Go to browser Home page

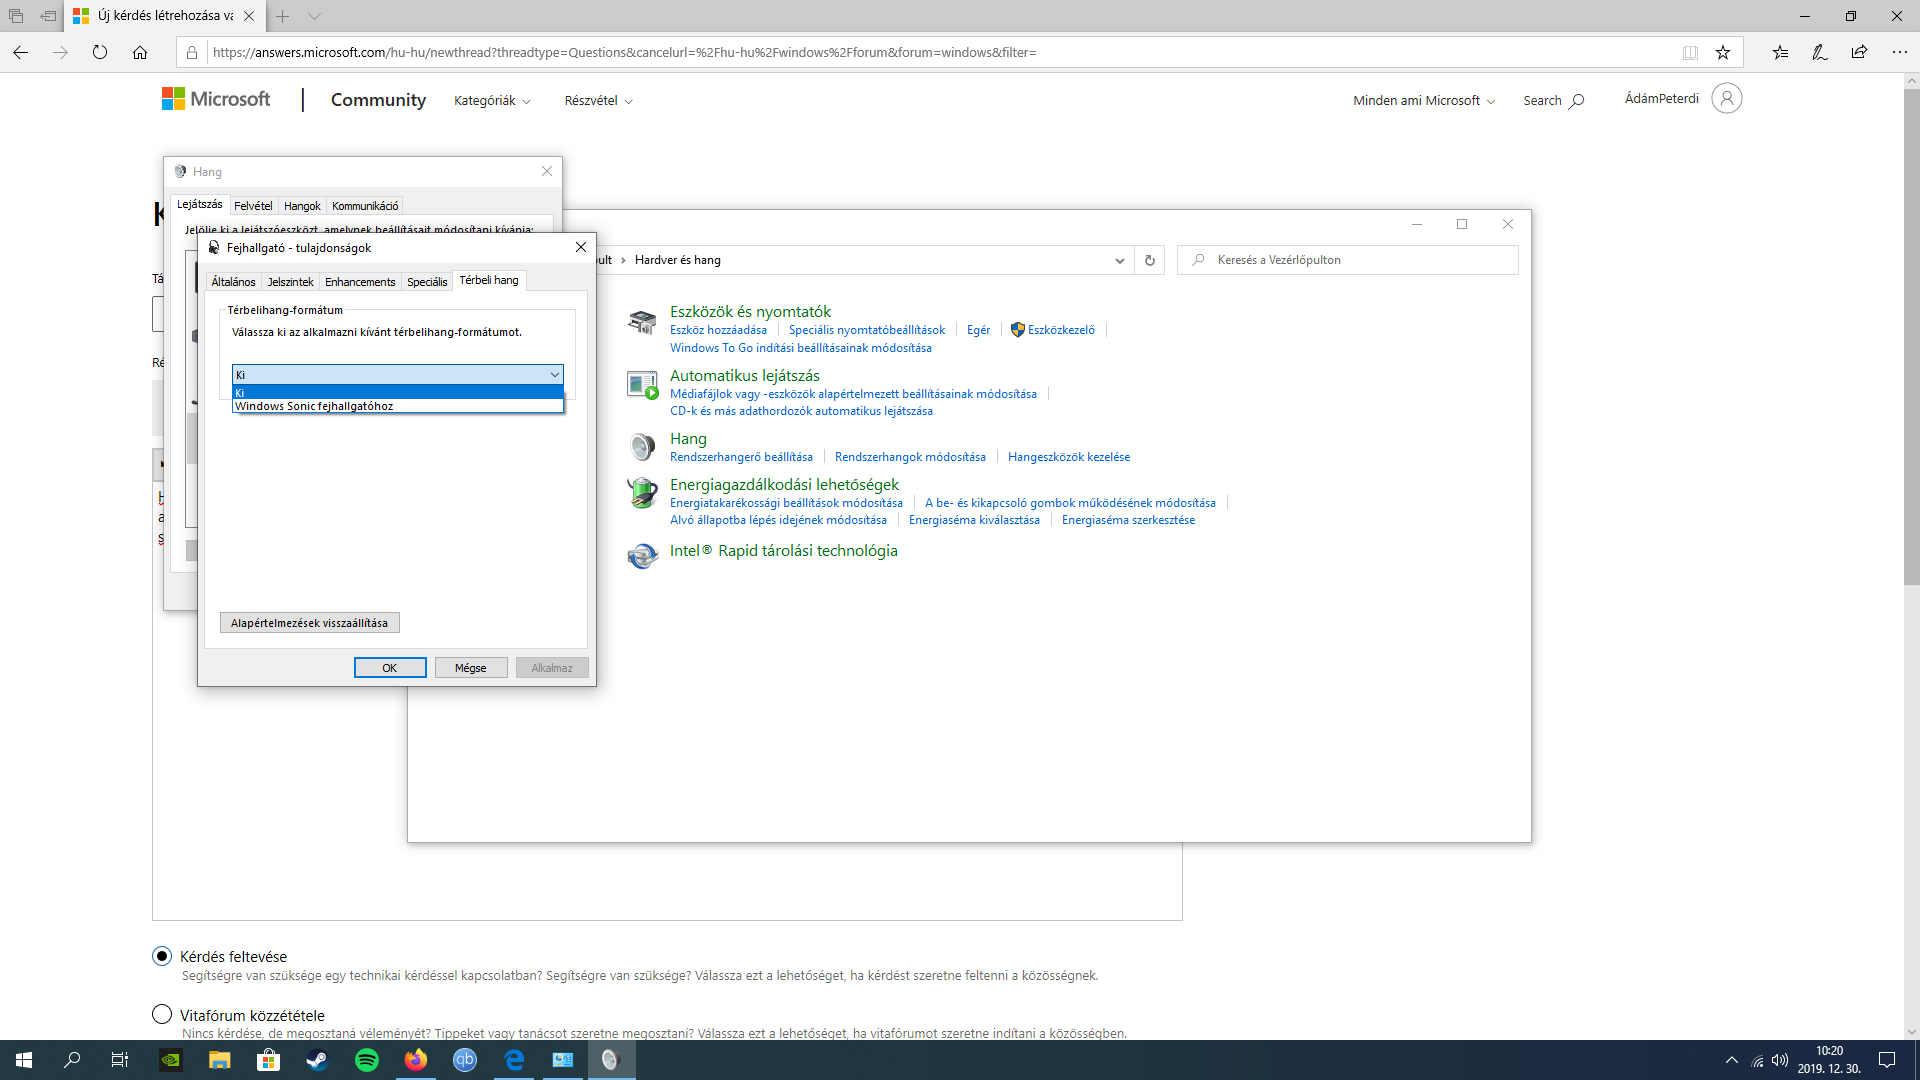tap(140, 52)
